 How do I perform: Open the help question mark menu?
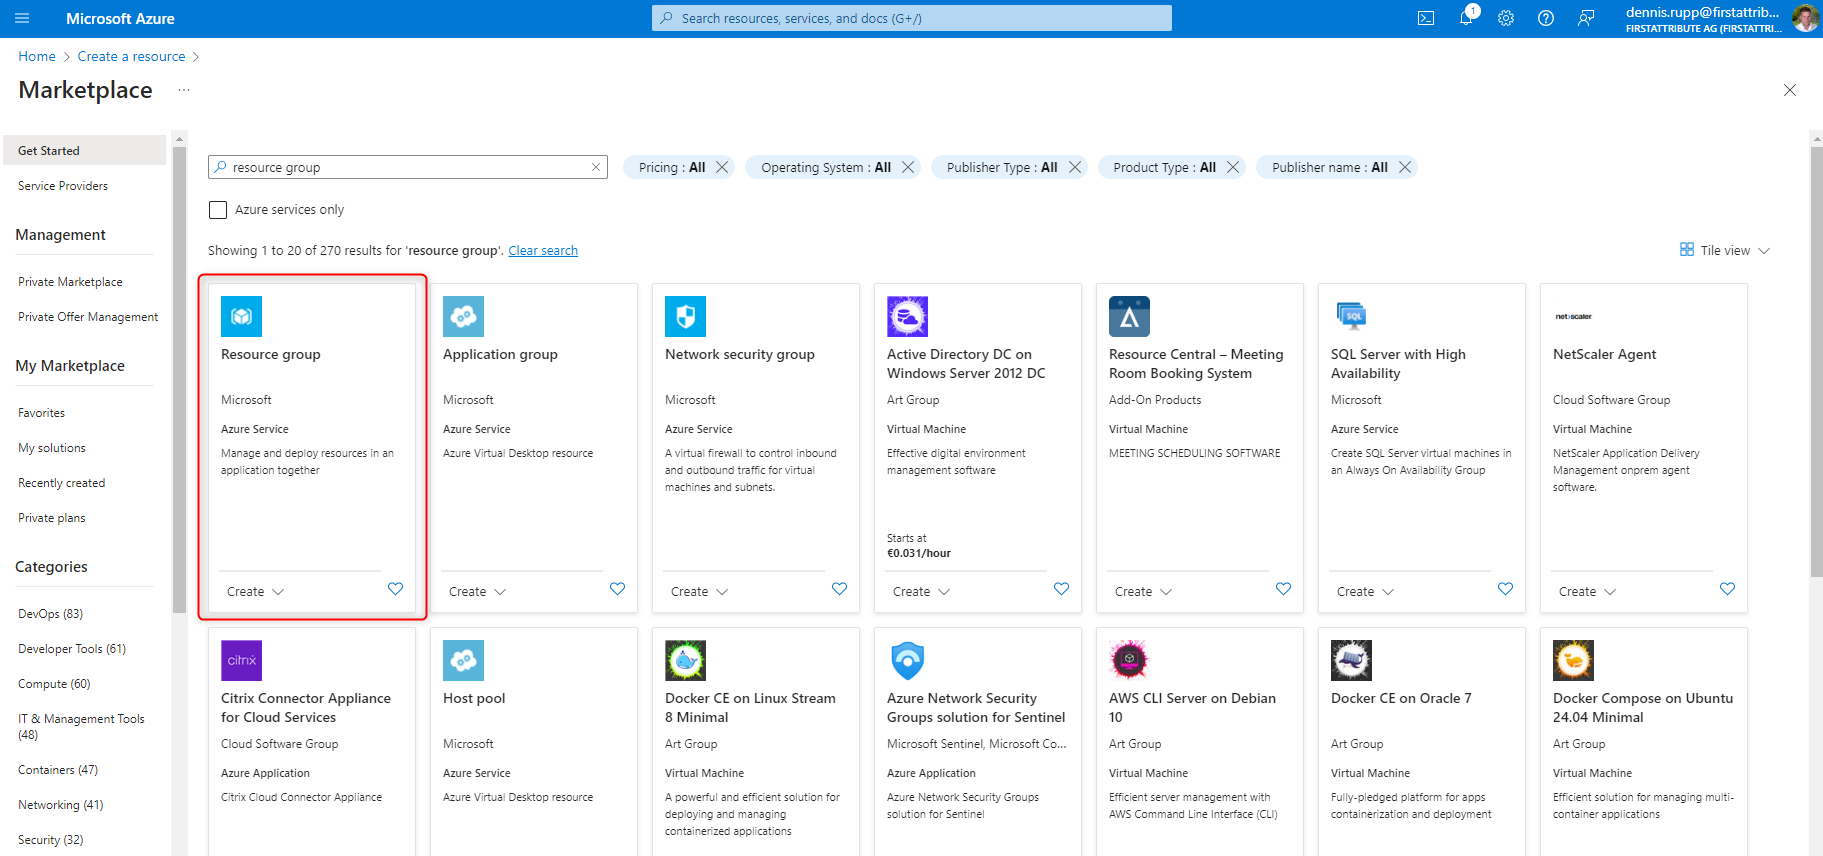tap(1546, 18)
